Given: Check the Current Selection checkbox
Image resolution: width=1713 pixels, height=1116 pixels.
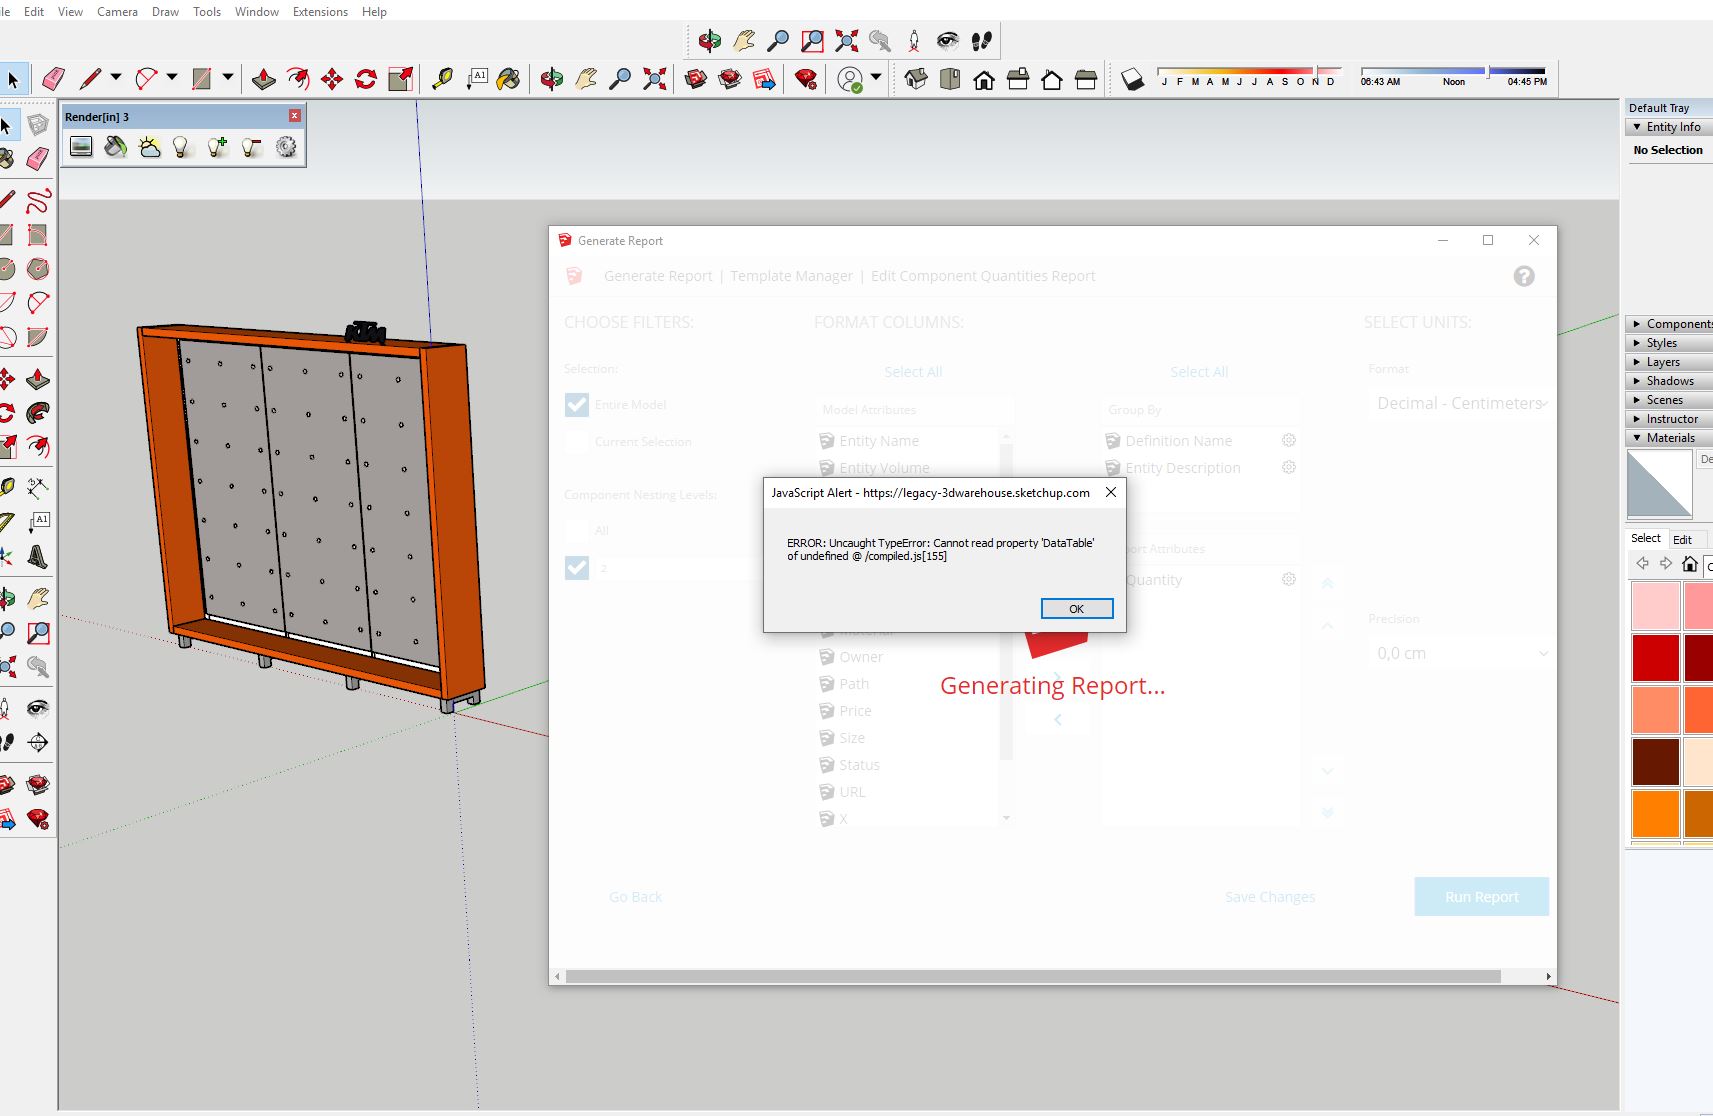Looking at the screenshot, I should 577,441.
